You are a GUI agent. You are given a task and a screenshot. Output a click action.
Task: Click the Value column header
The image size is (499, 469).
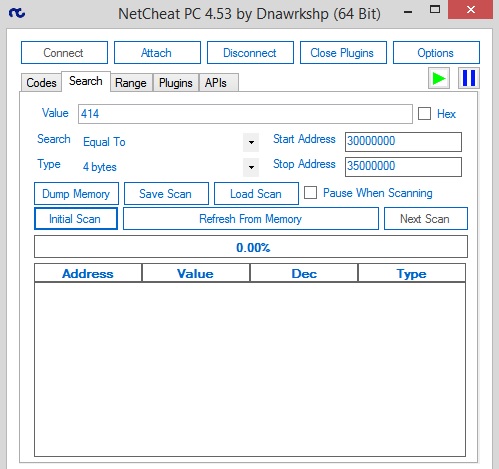point(196,273)
